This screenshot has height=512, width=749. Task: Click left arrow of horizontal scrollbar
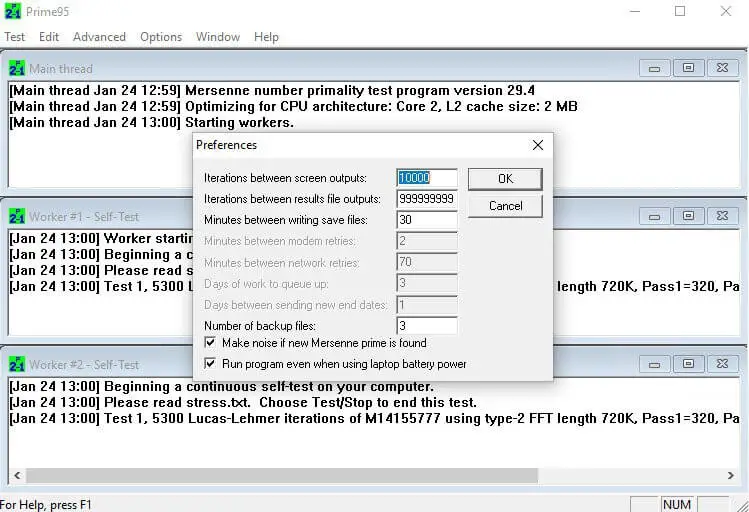[18, 475]
